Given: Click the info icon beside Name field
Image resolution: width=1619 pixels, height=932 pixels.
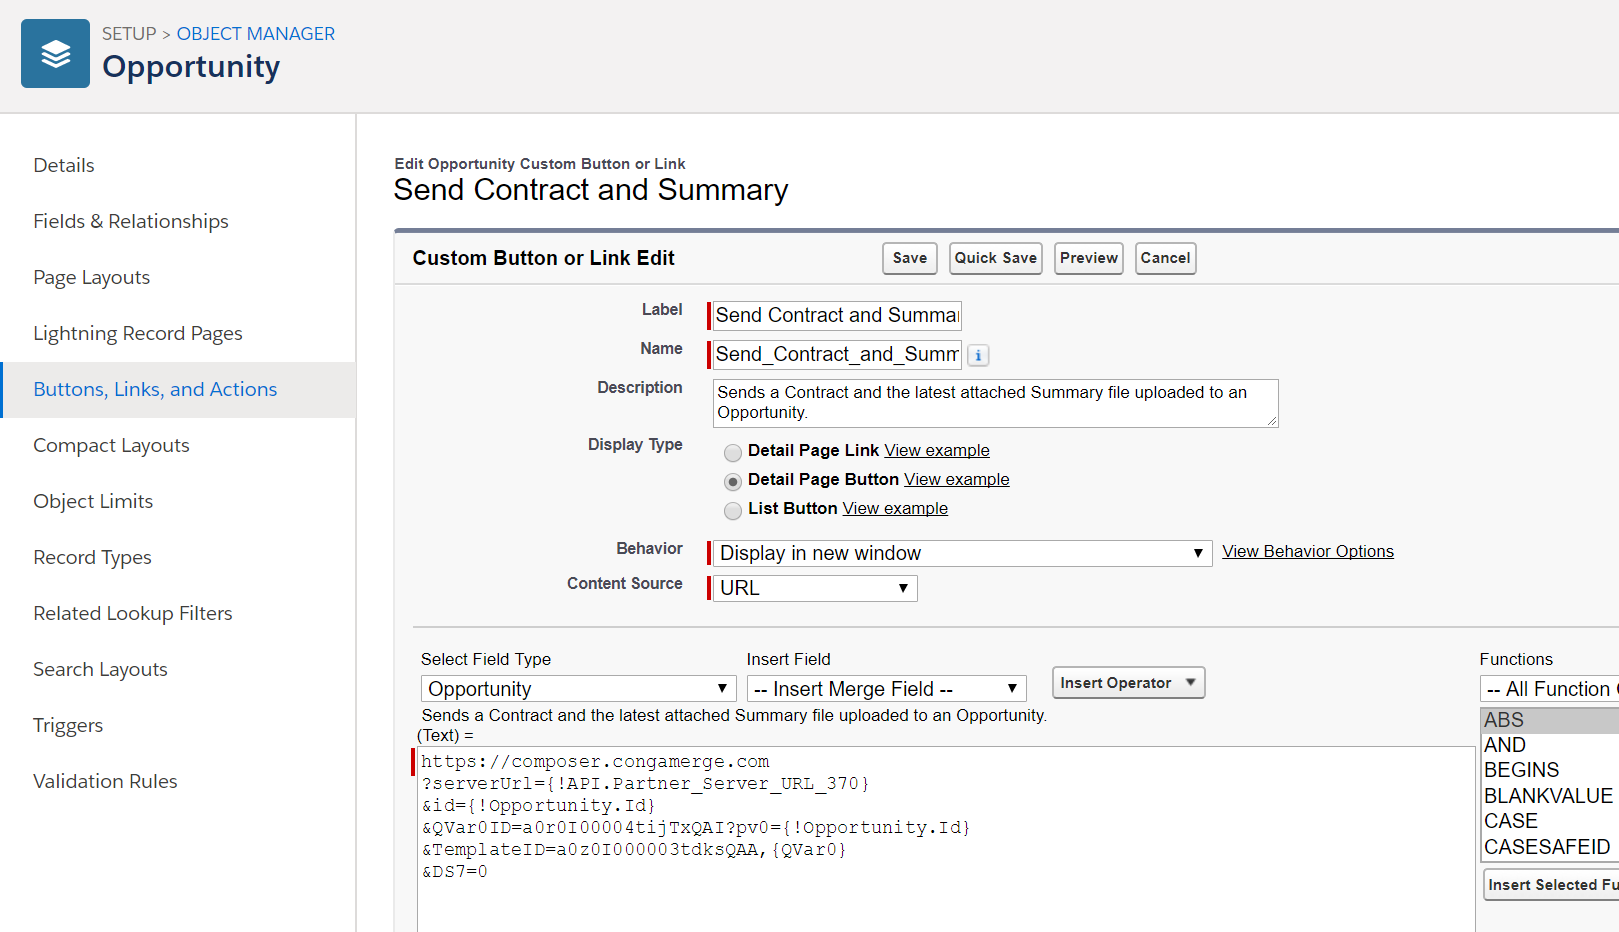Looking at the screenshot, I should click(x=978, y=355).
